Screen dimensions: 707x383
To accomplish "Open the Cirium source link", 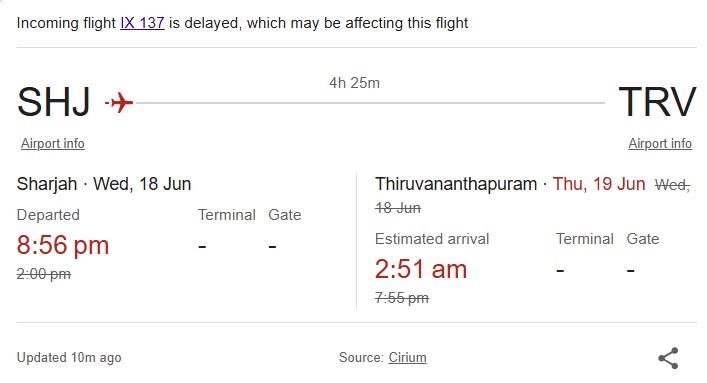I will click(x=408, y=357).
